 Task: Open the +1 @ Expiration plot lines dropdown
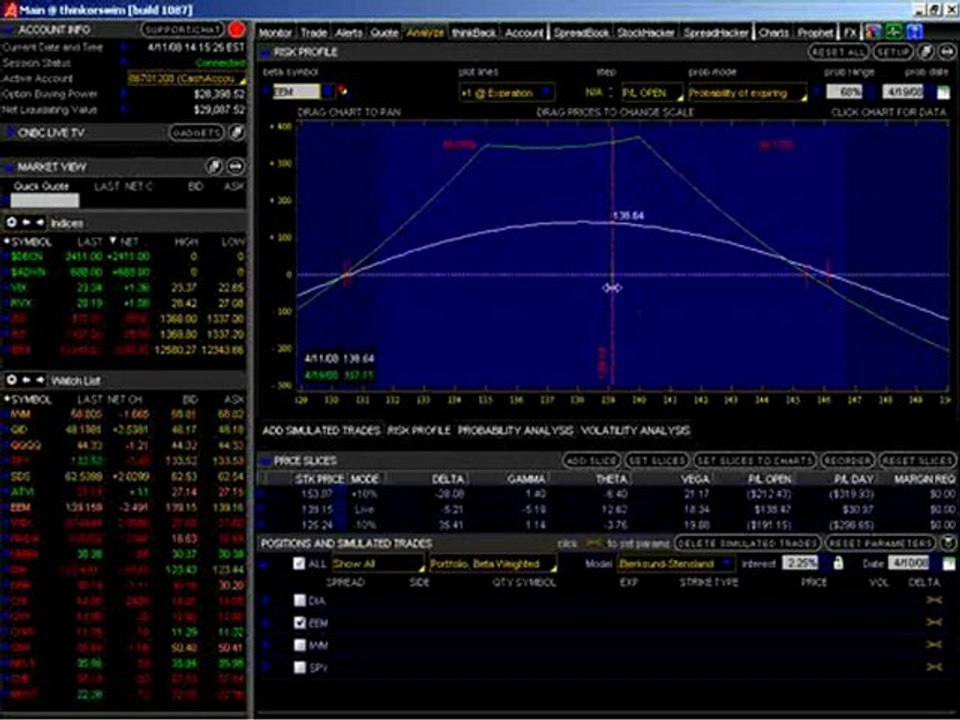[507, 93]
